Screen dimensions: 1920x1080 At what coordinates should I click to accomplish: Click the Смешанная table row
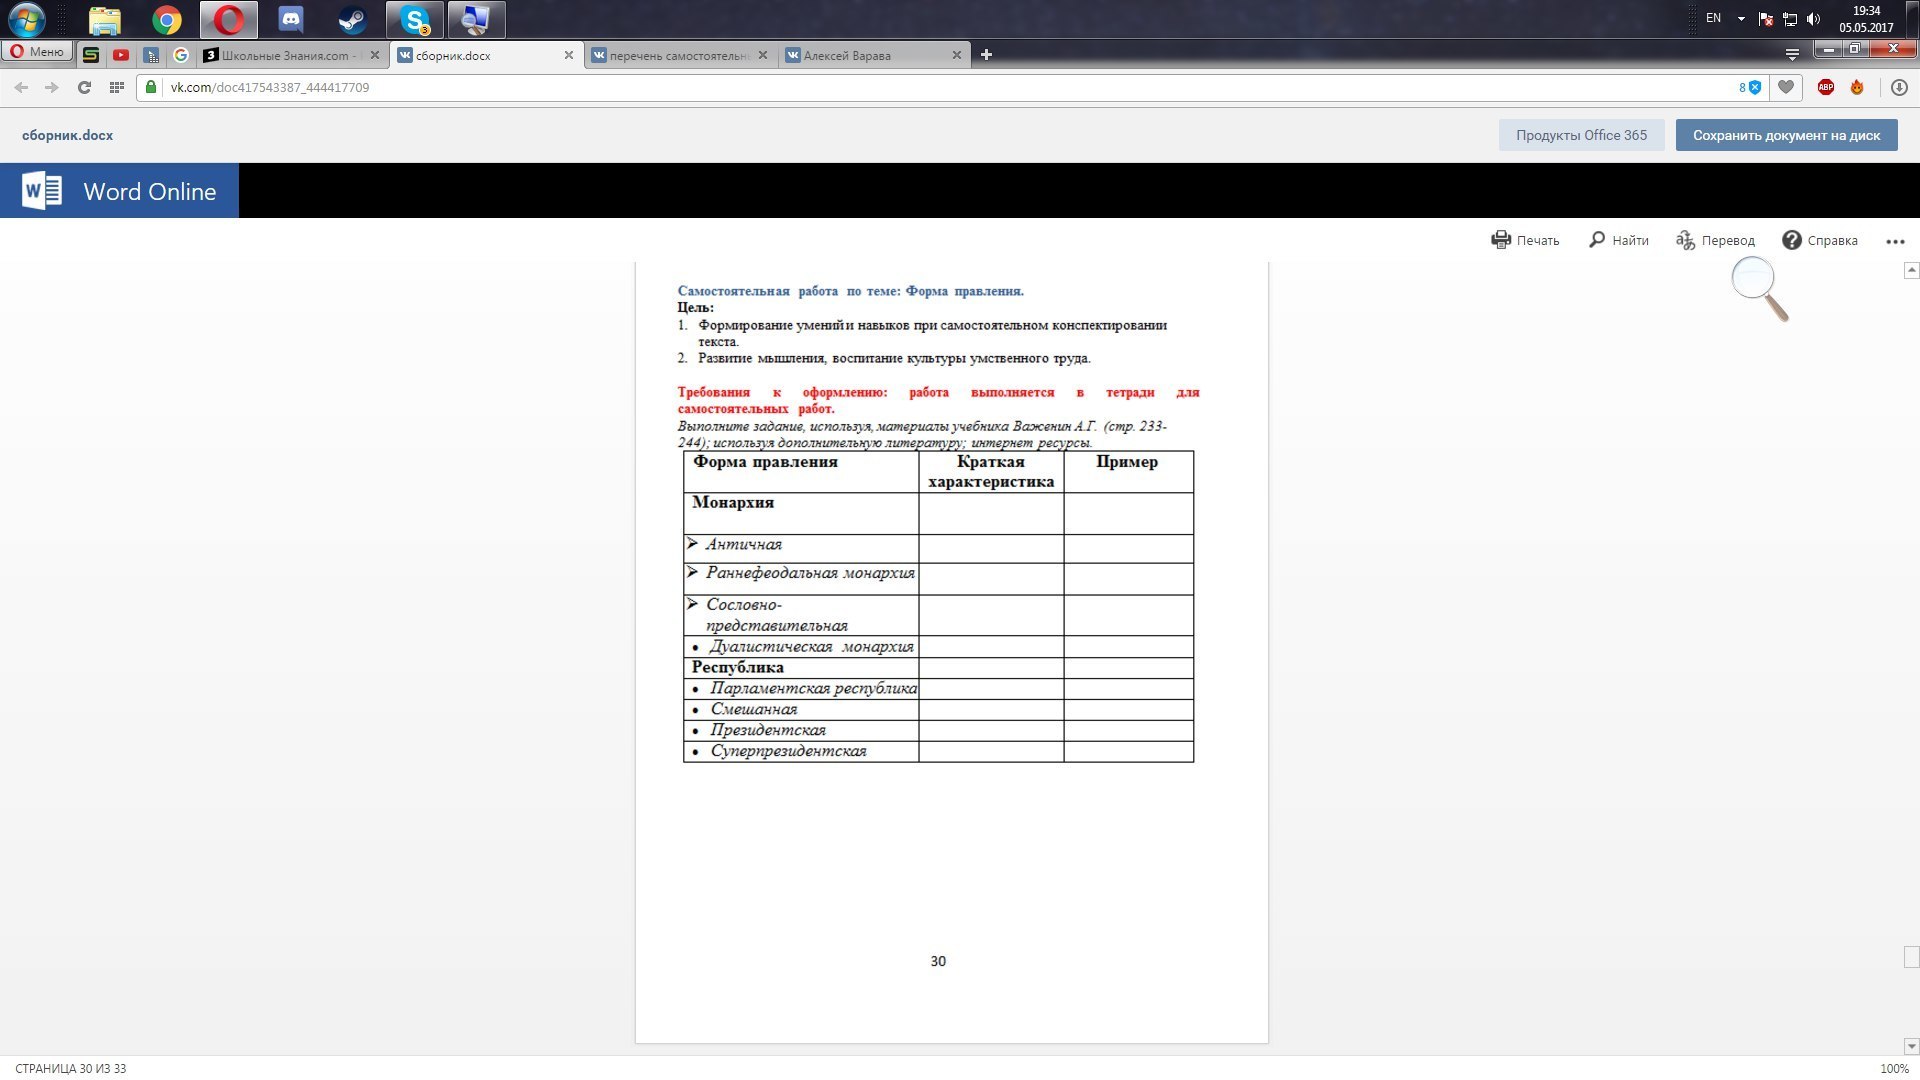938,710
